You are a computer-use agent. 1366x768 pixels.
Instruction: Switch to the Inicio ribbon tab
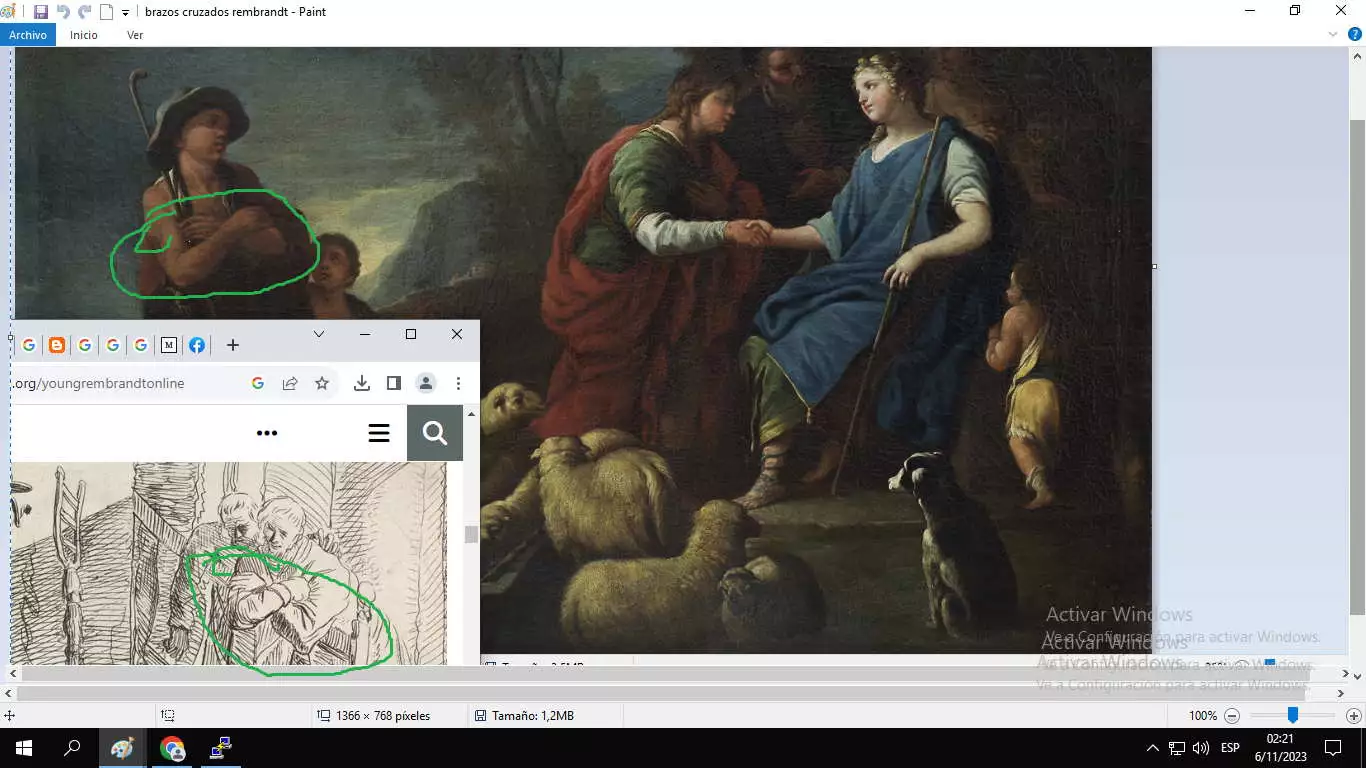(84, 35)
